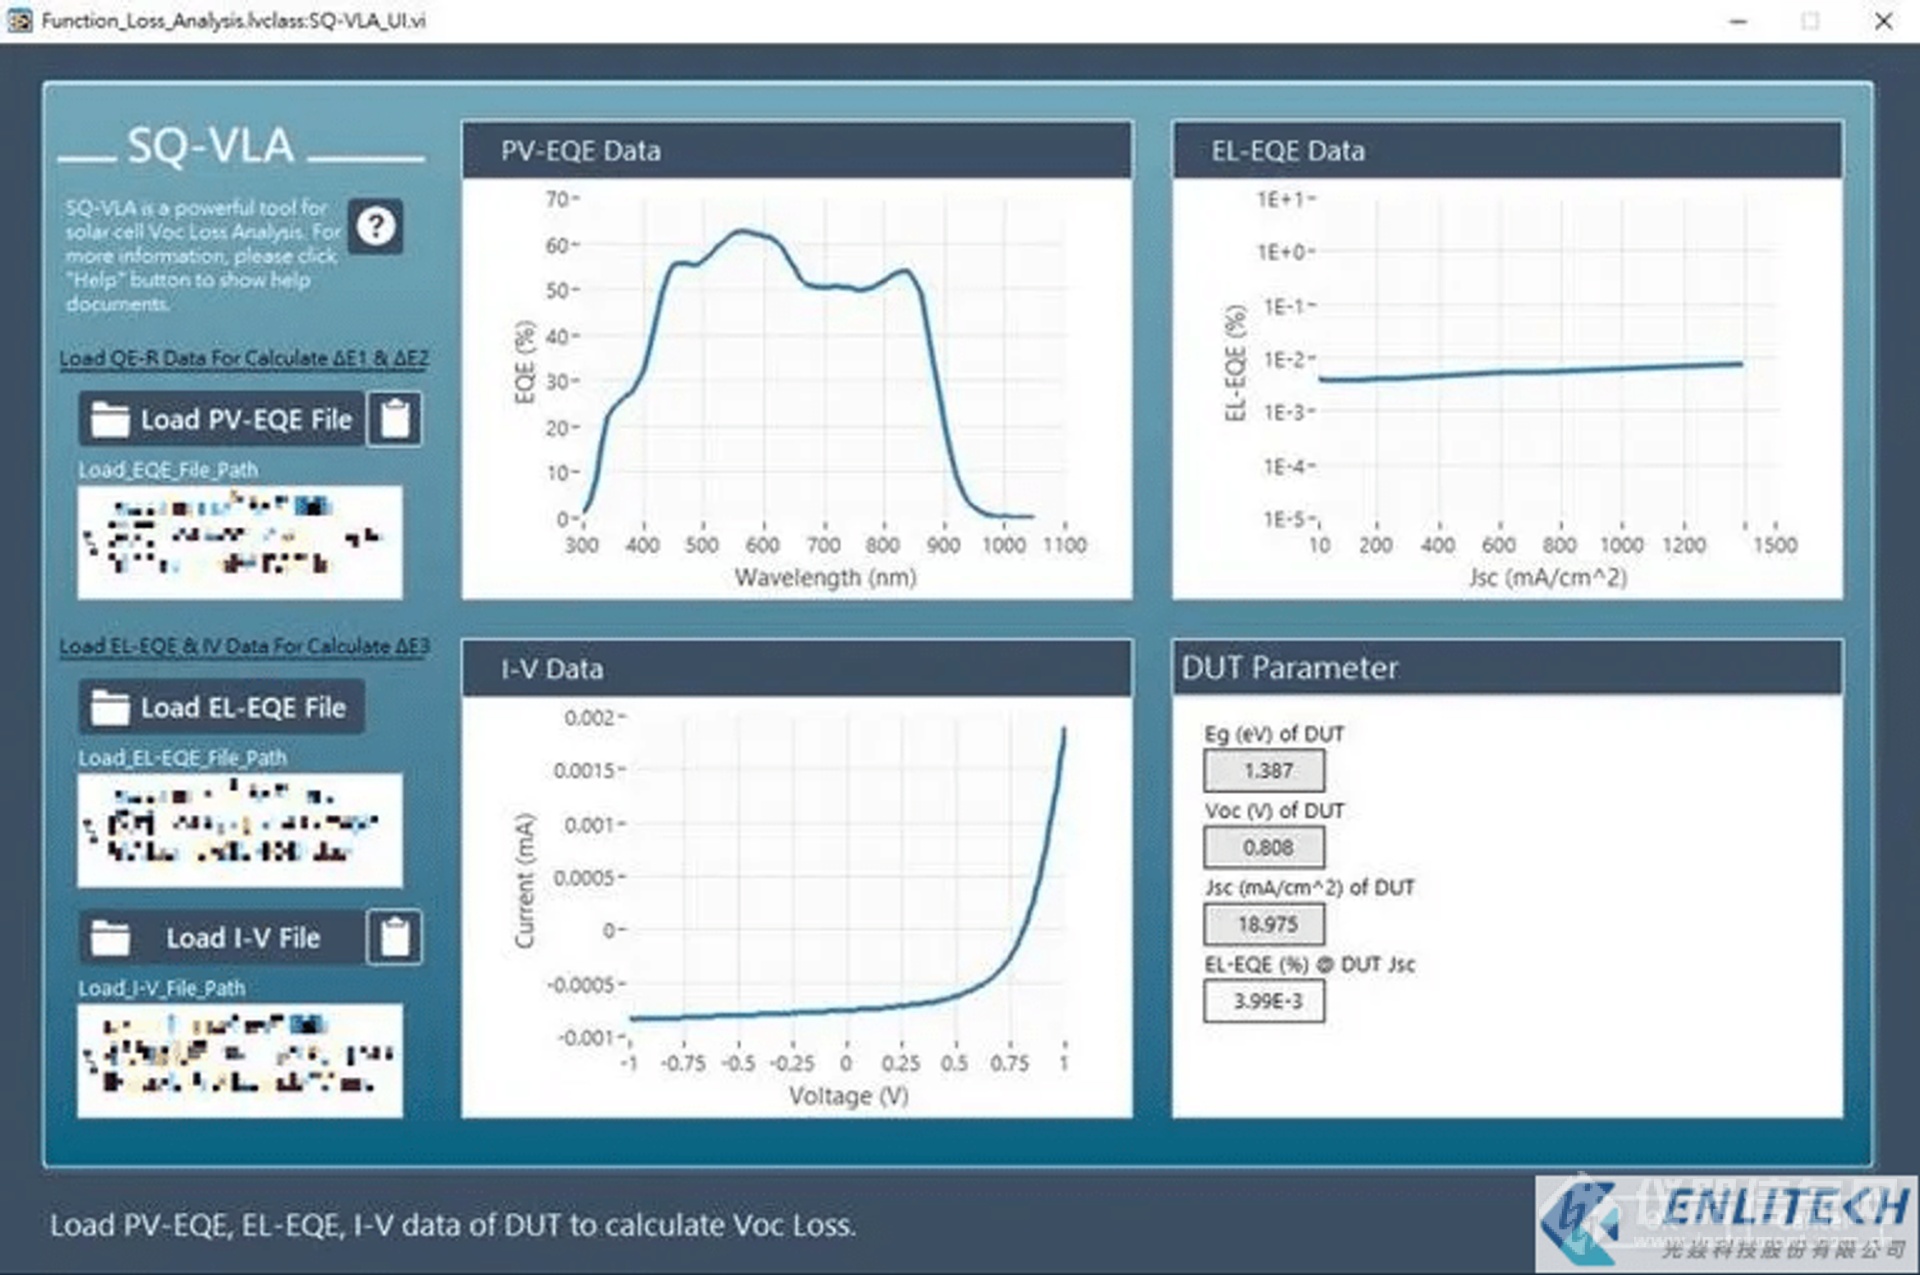This screenshot has height=1275, width=1920.
Task: Click the Load PV-EQE File button
Action: (221, 419)
